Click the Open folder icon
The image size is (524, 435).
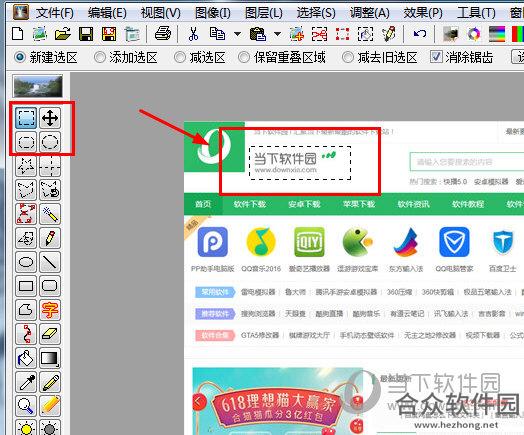coord(62,34)
